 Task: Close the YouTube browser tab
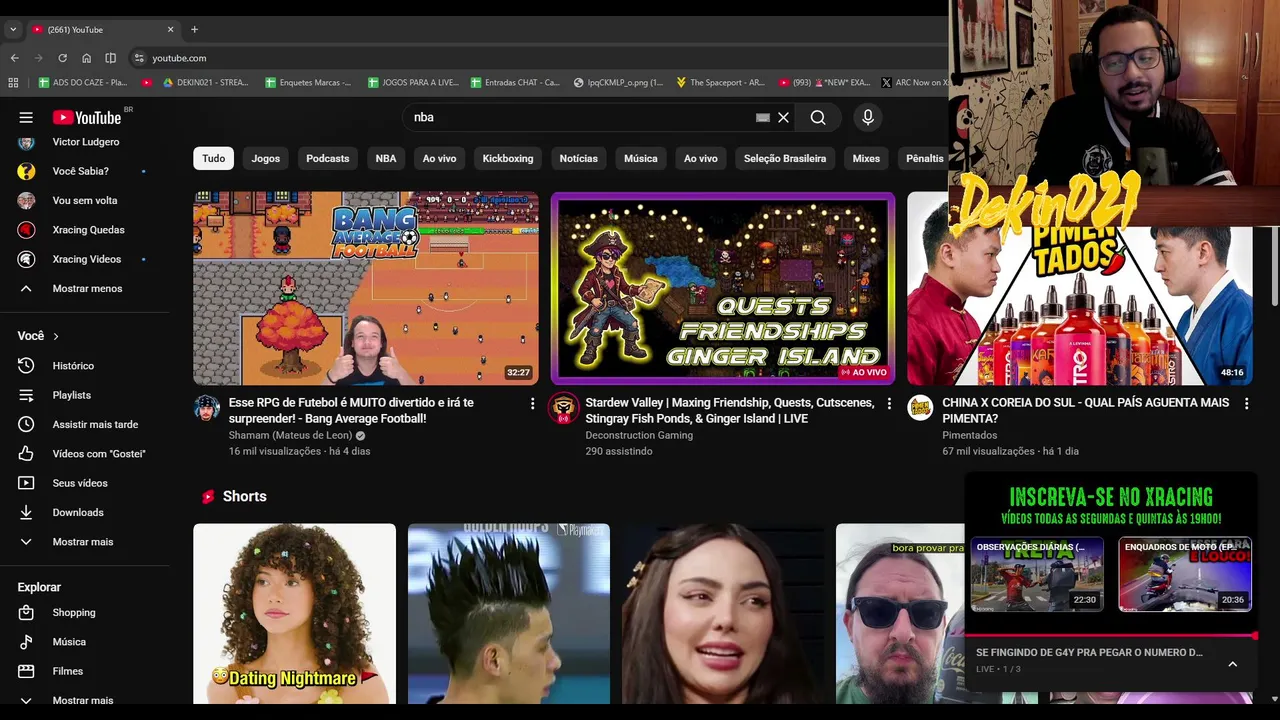(x=170, y=30)
